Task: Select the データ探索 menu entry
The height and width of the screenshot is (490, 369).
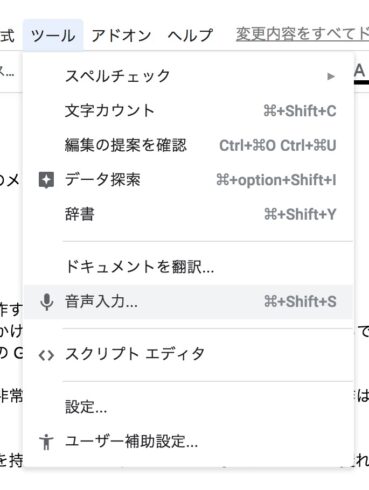Action: [x=188, y=180]
